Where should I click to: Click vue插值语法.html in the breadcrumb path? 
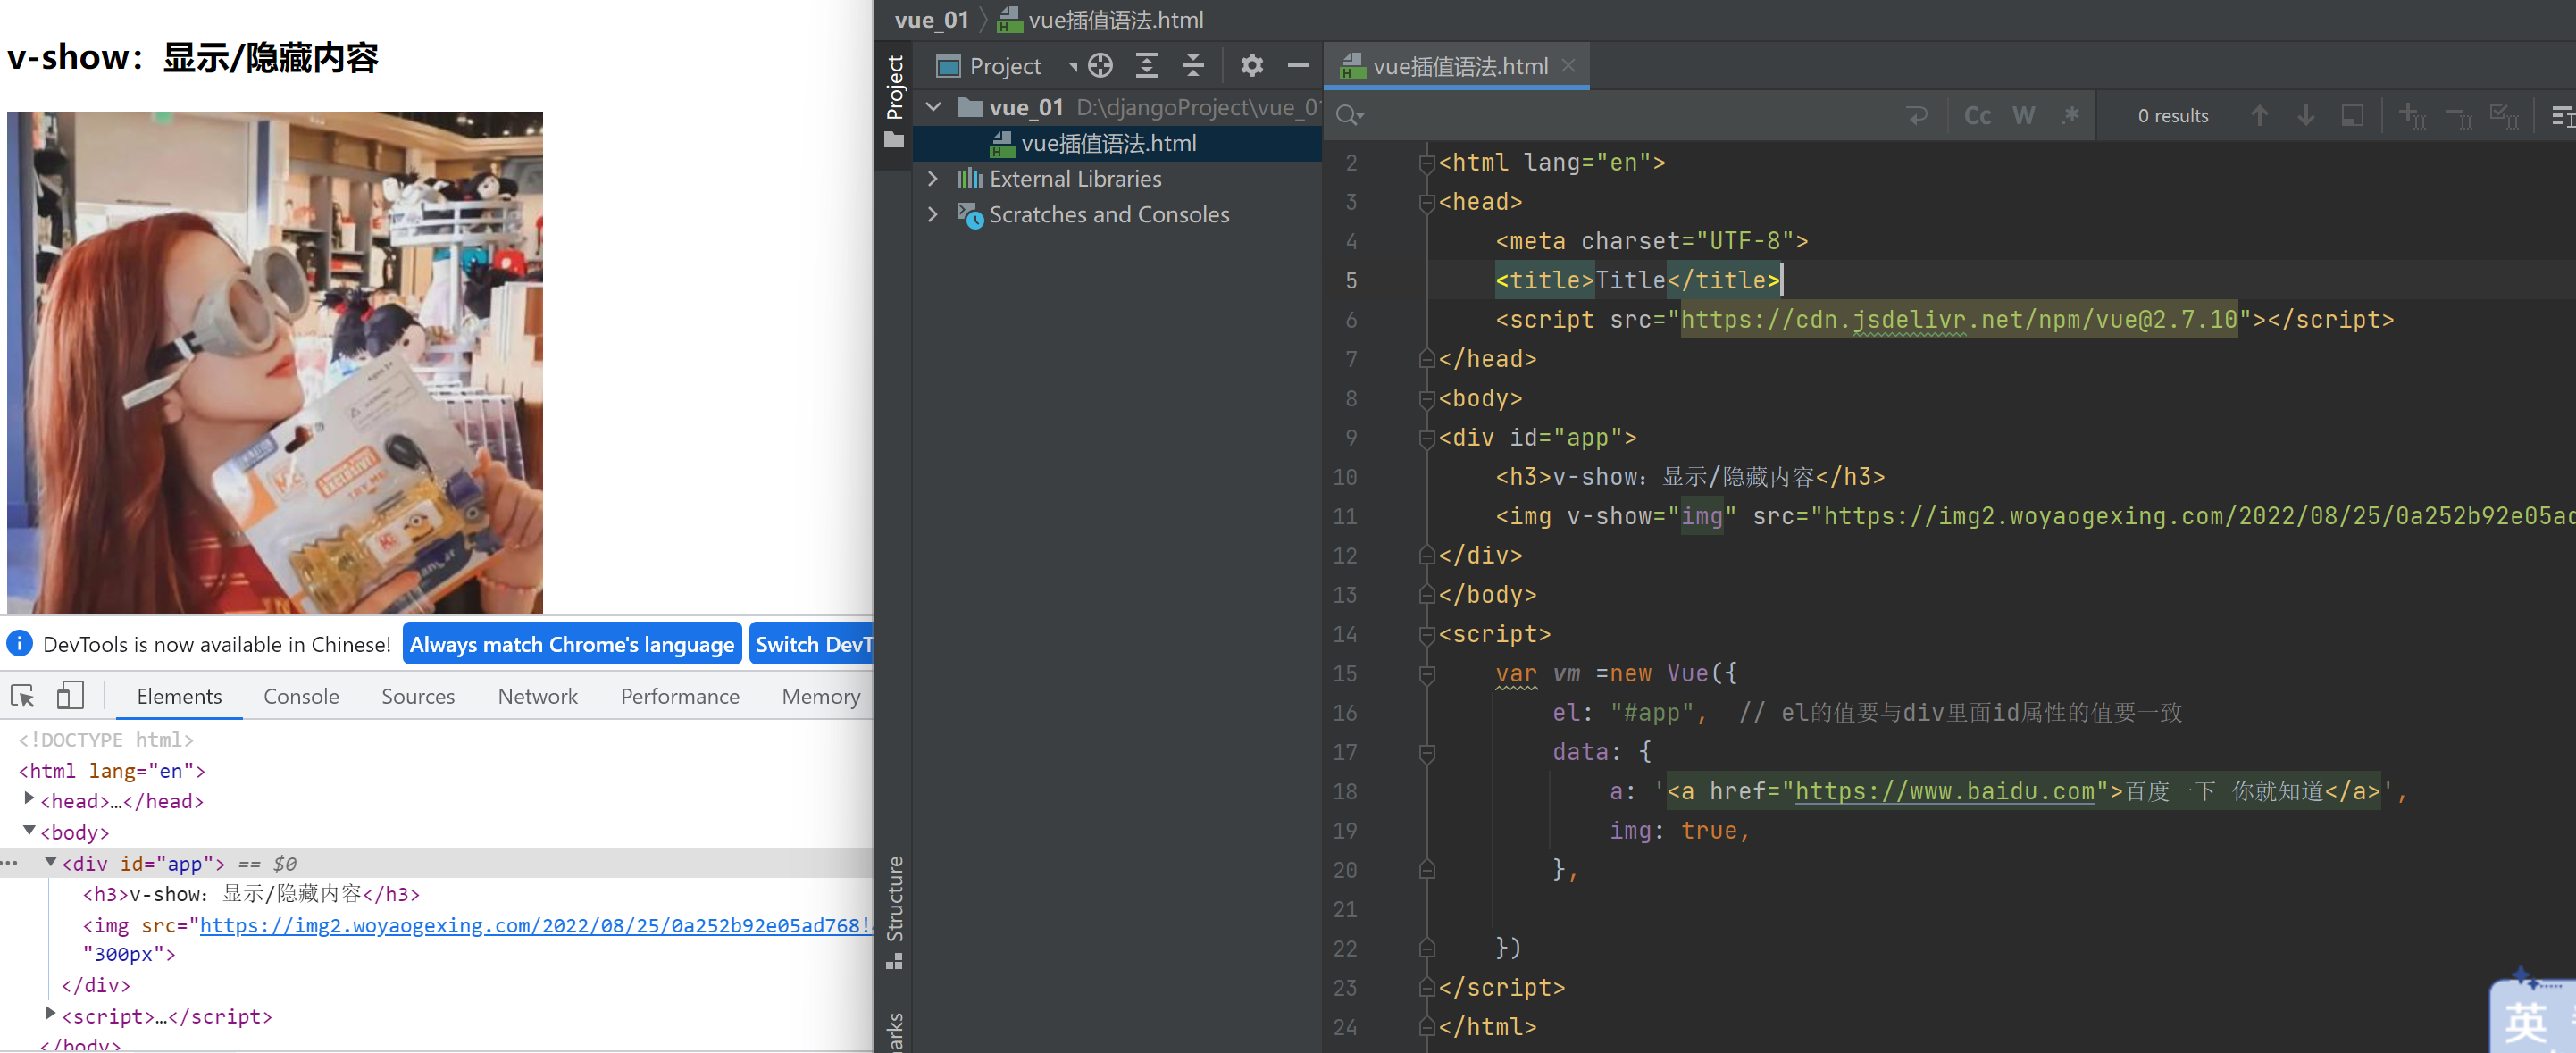(1115, 20)
